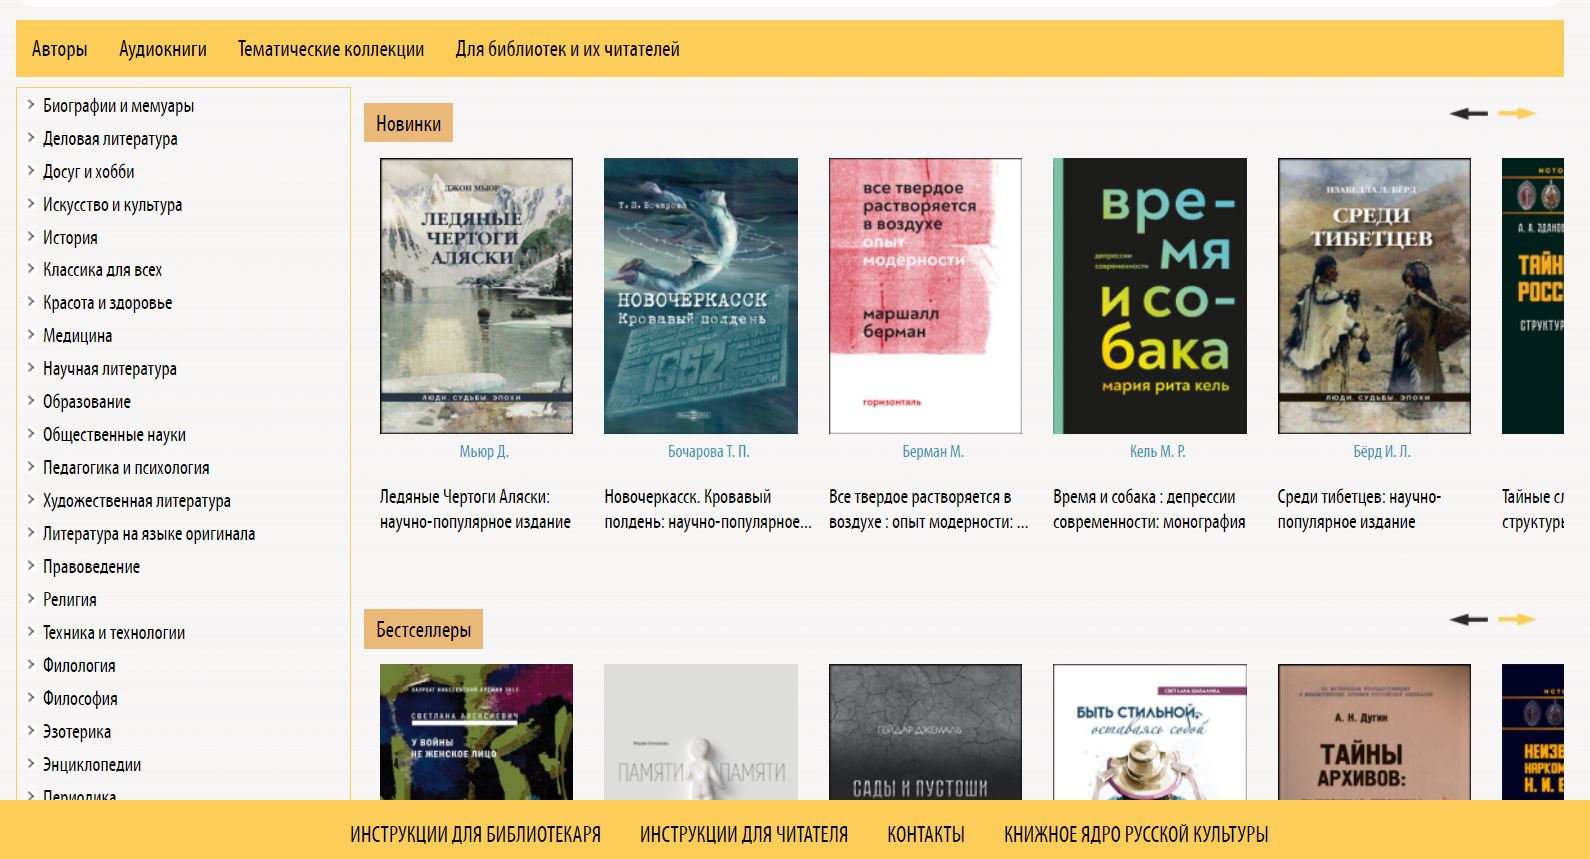This screenshot has width=1590, height=859.
Task: Select the Филология category
Action: (79, 666)
